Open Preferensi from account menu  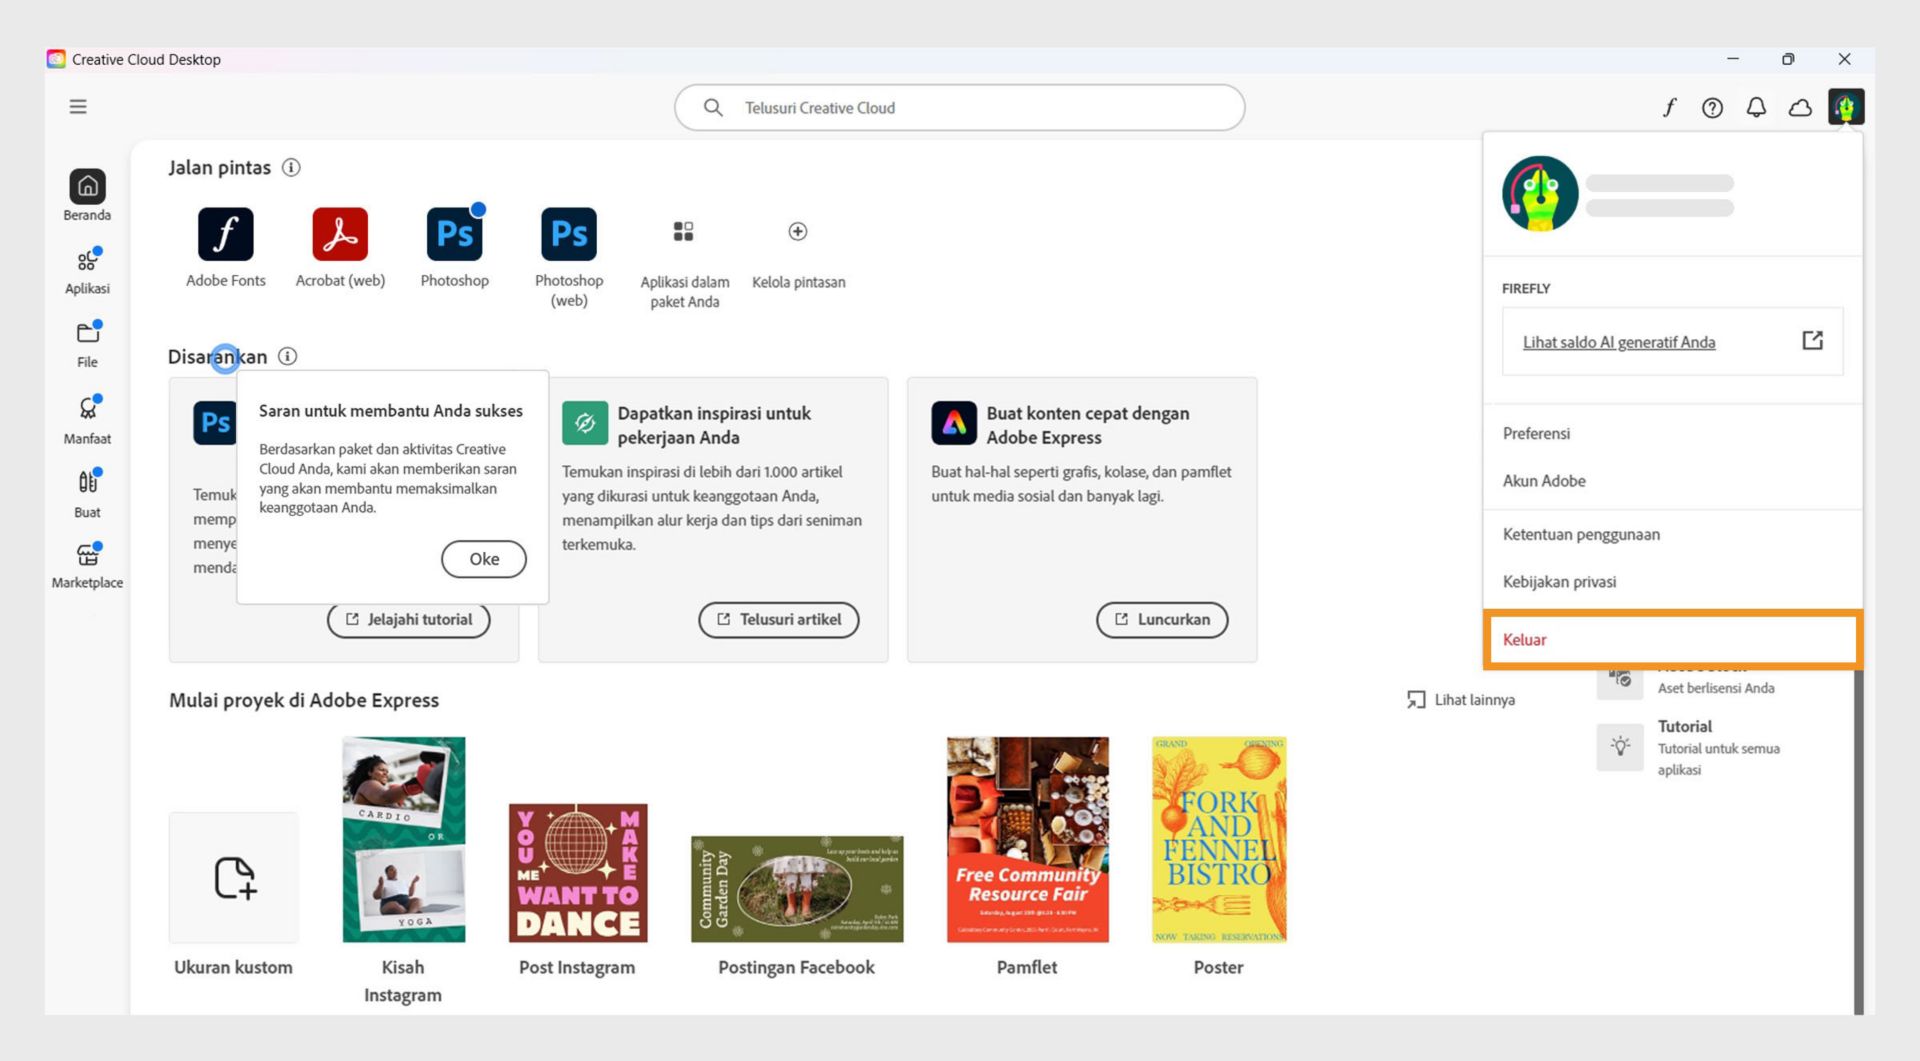1537,433
